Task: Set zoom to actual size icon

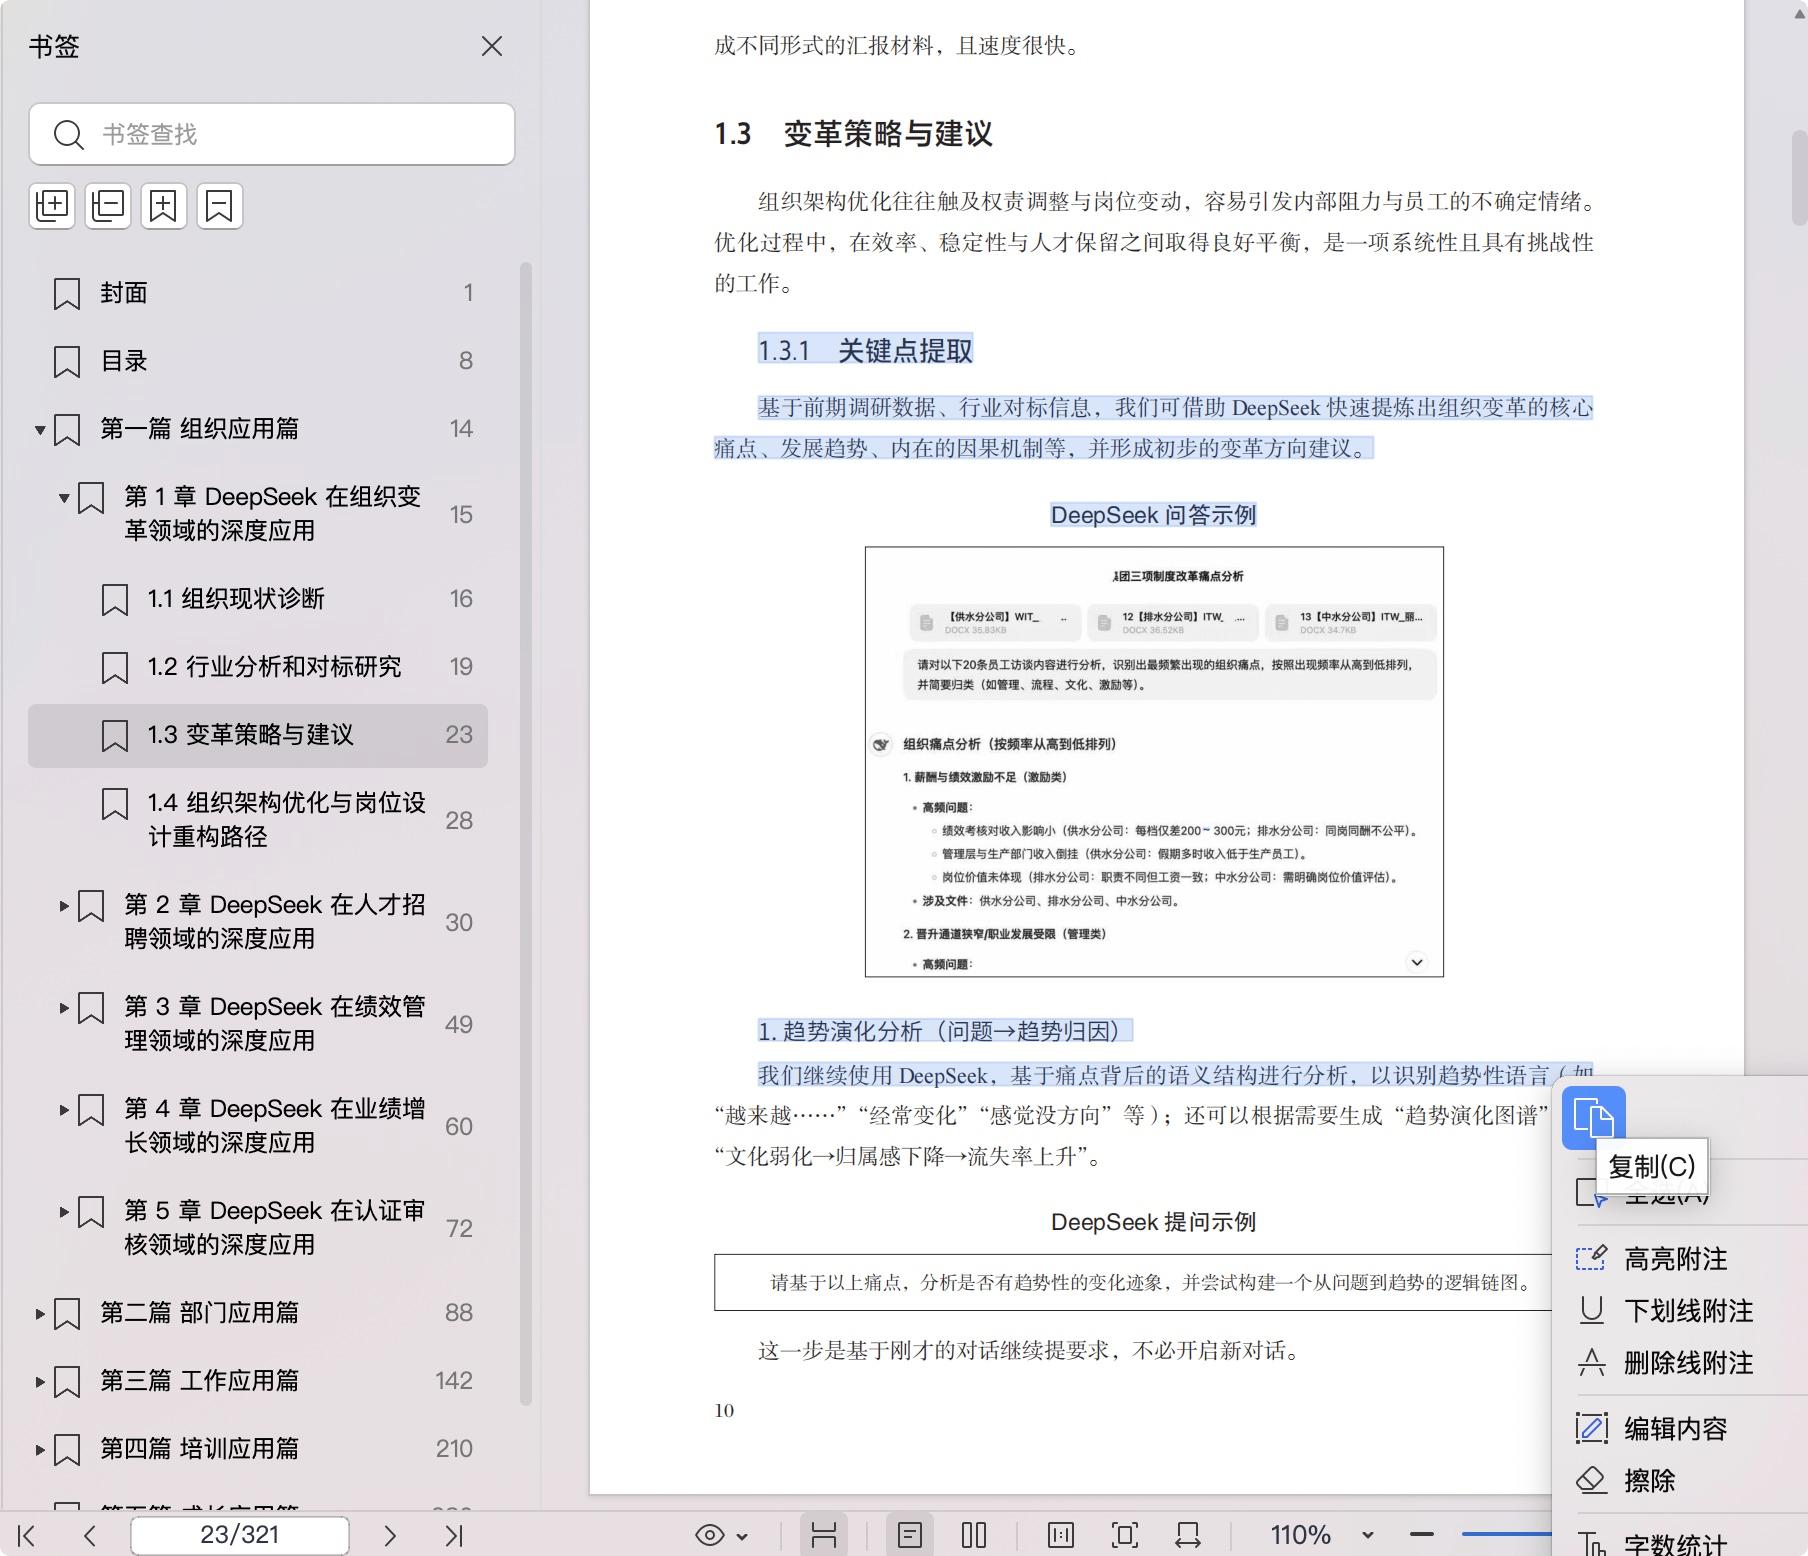Action: click(x=1060, y=1535)
